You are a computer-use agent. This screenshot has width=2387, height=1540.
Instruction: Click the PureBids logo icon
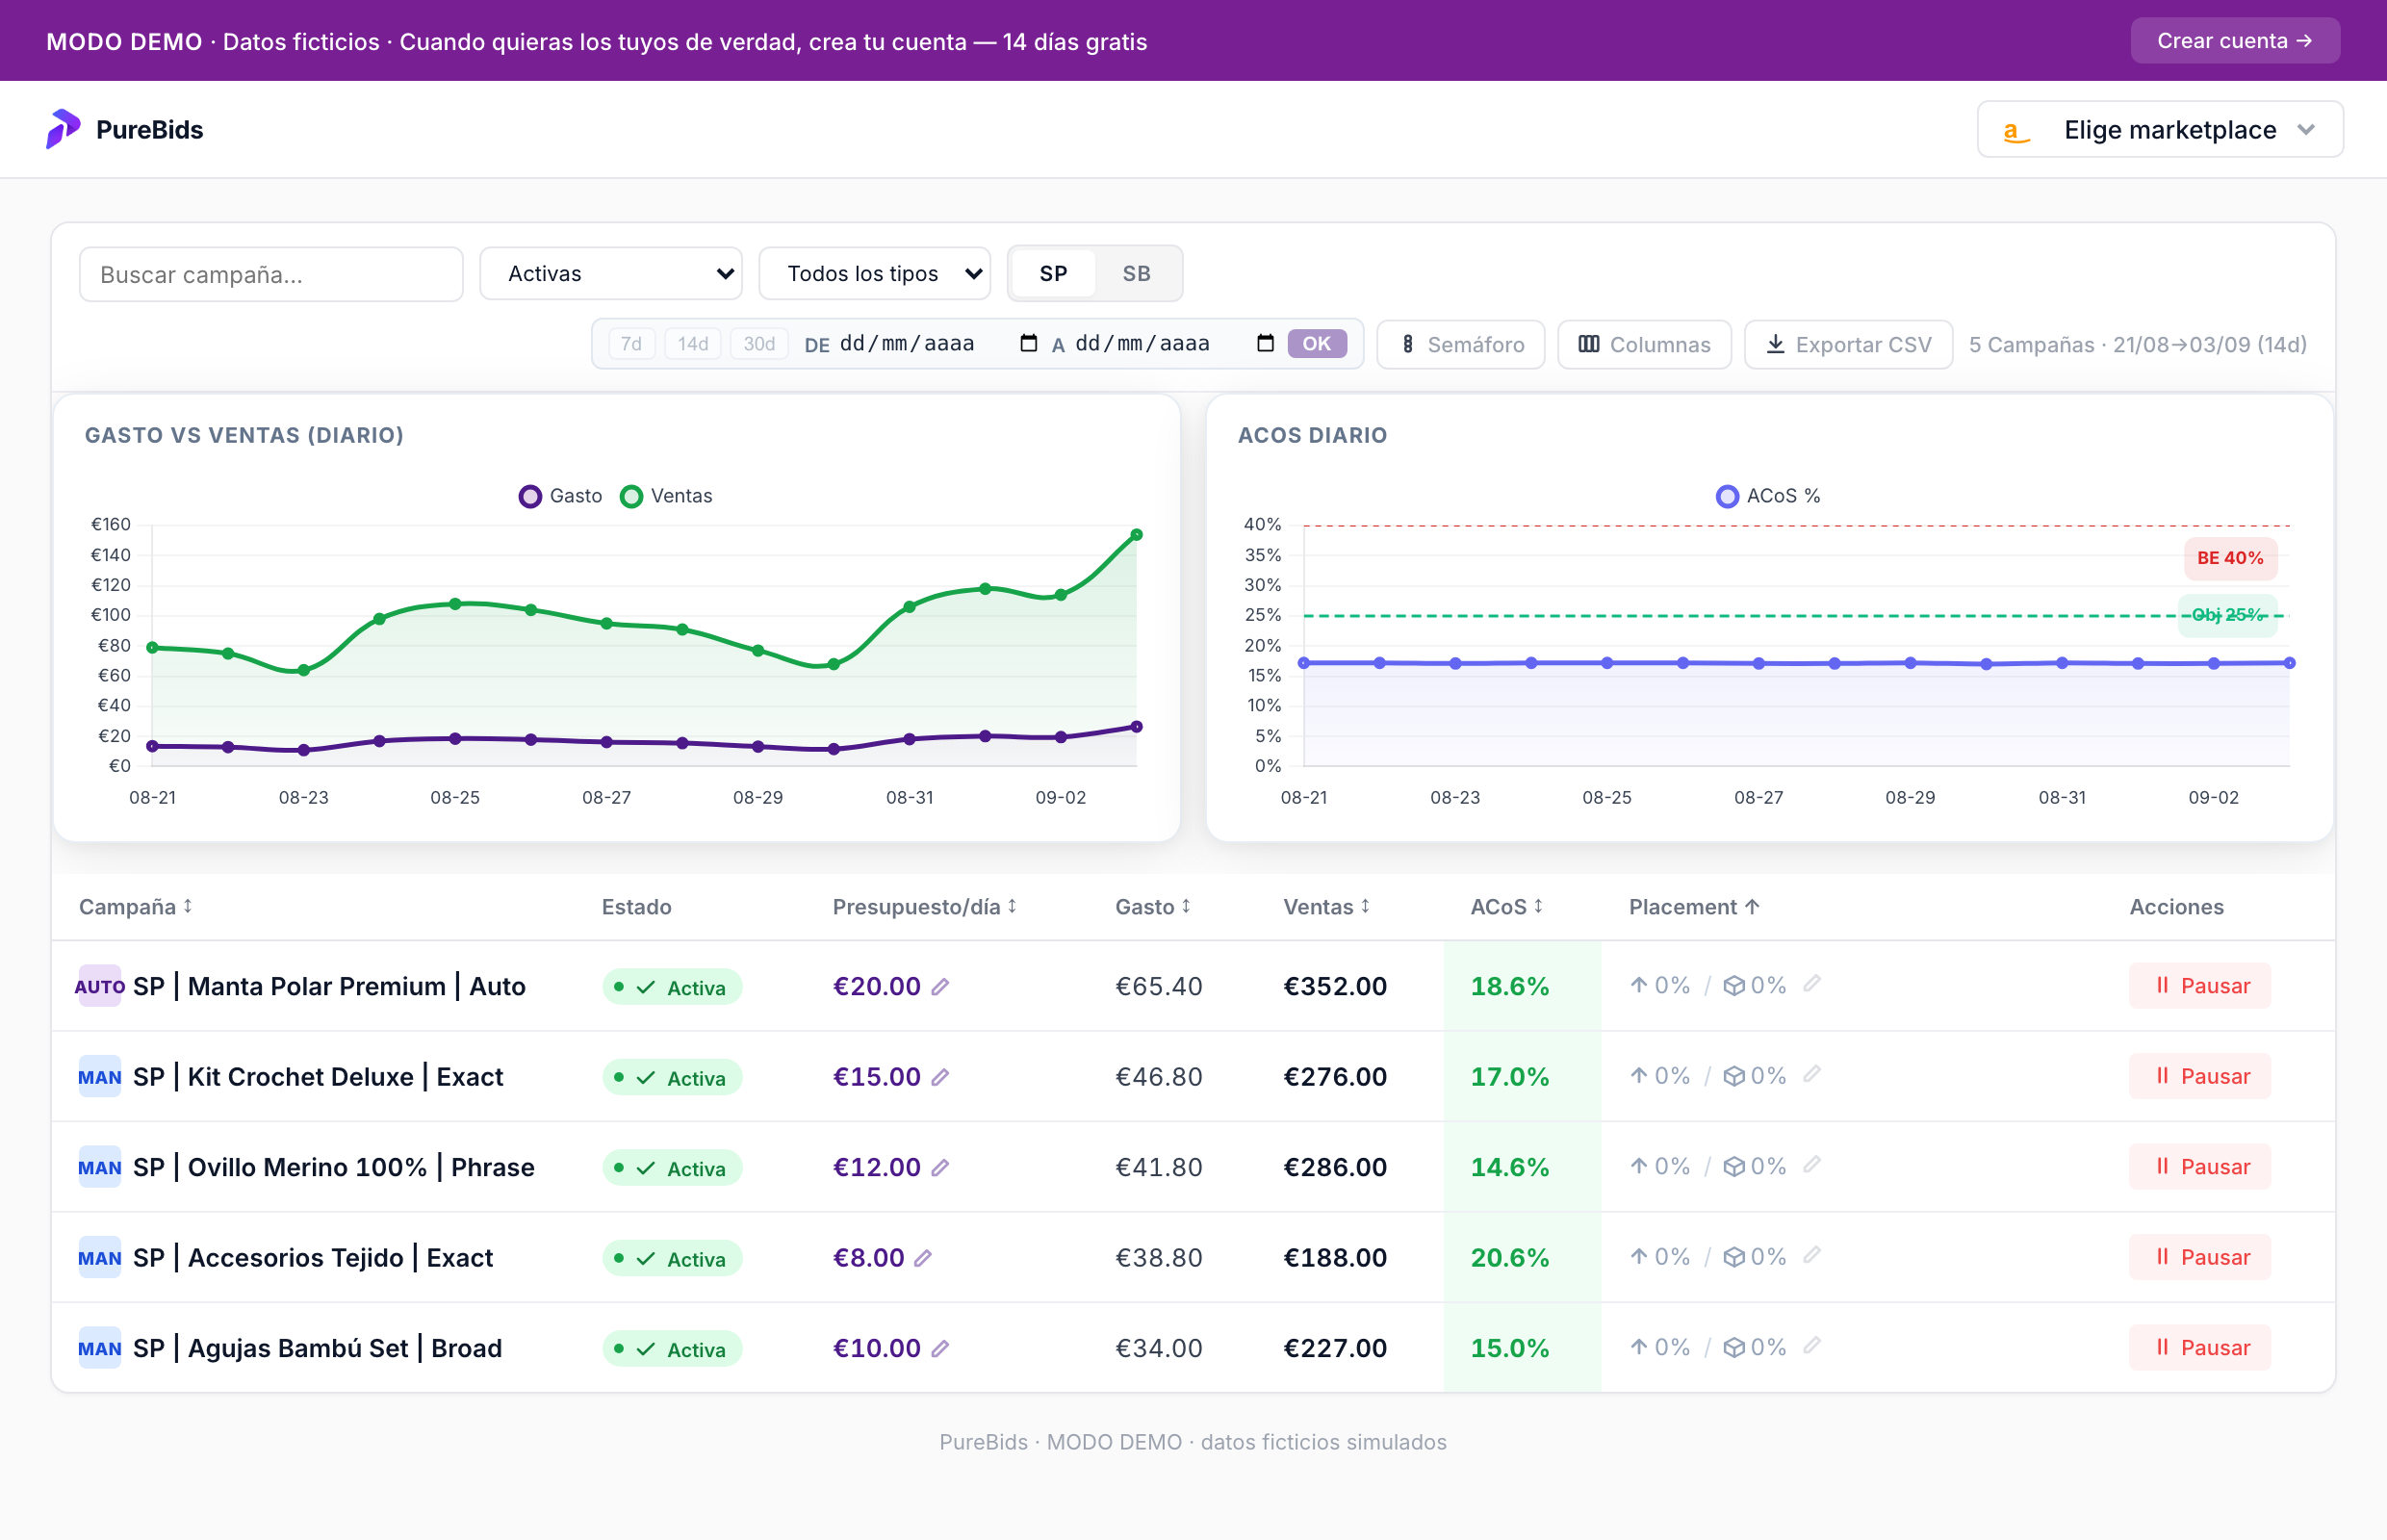pos(63,129)
